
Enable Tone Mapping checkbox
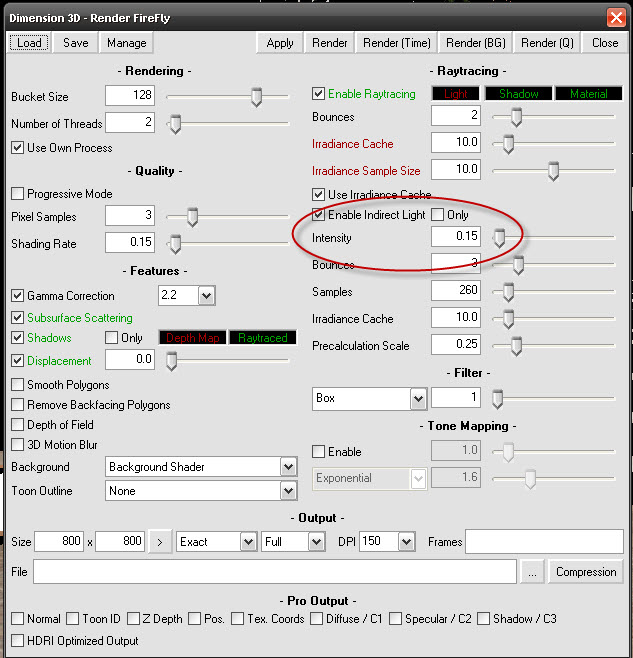pos(318,452)
